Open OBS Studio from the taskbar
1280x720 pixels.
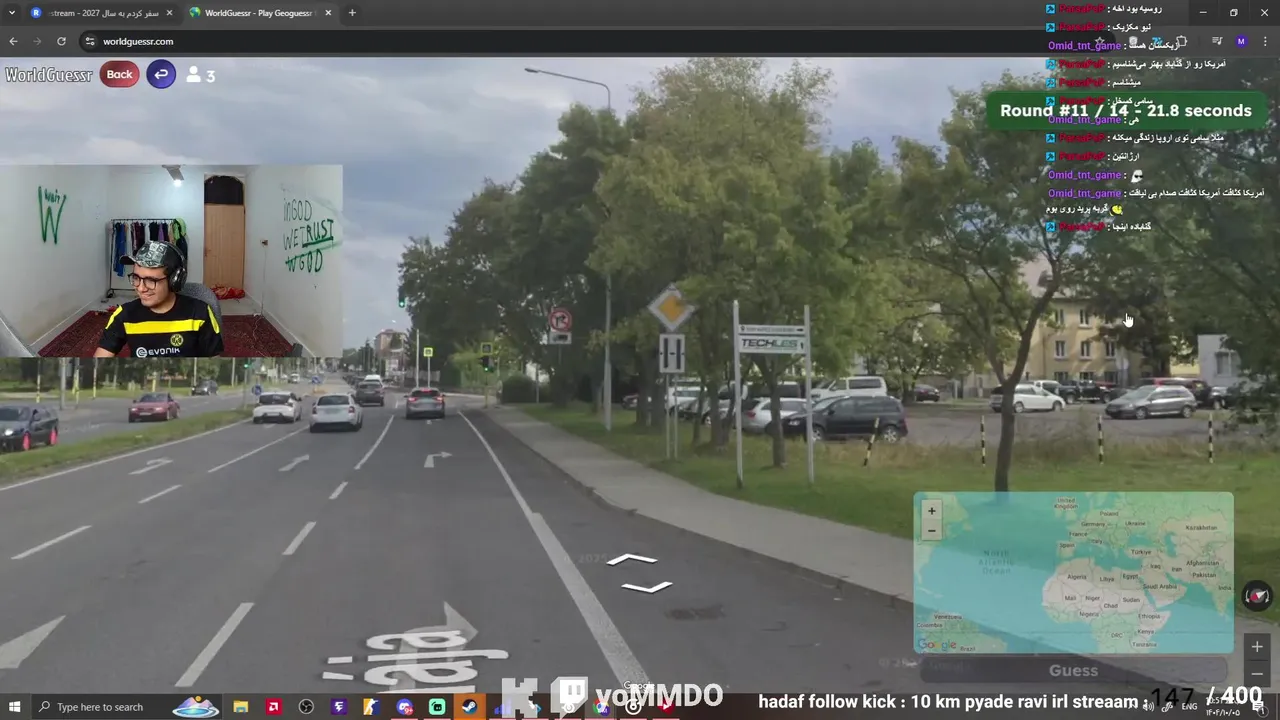tap(306, 707)
